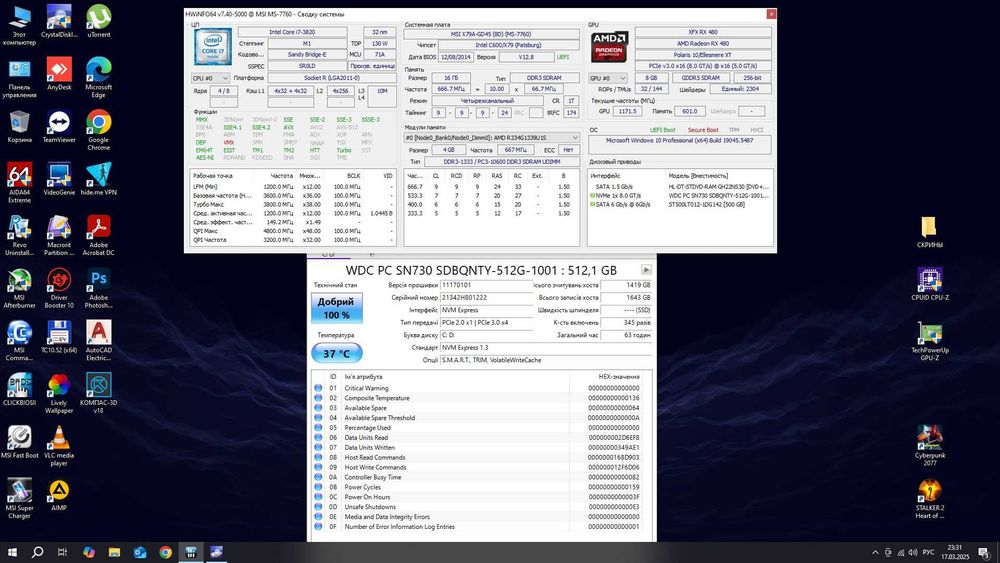The height and width of the screenshot is (563, 1000).
Task: Open the memory module selector dropdown
Action: click(x=492, y=137)
